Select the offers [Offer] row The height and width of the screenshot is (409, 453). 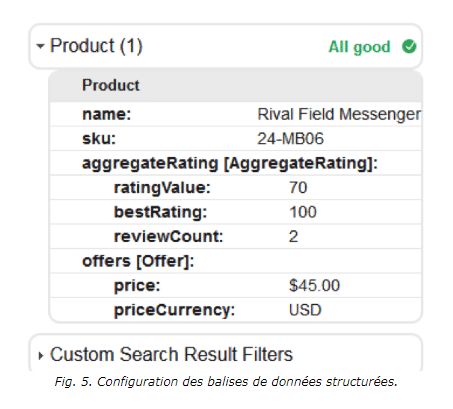[236, 261]
